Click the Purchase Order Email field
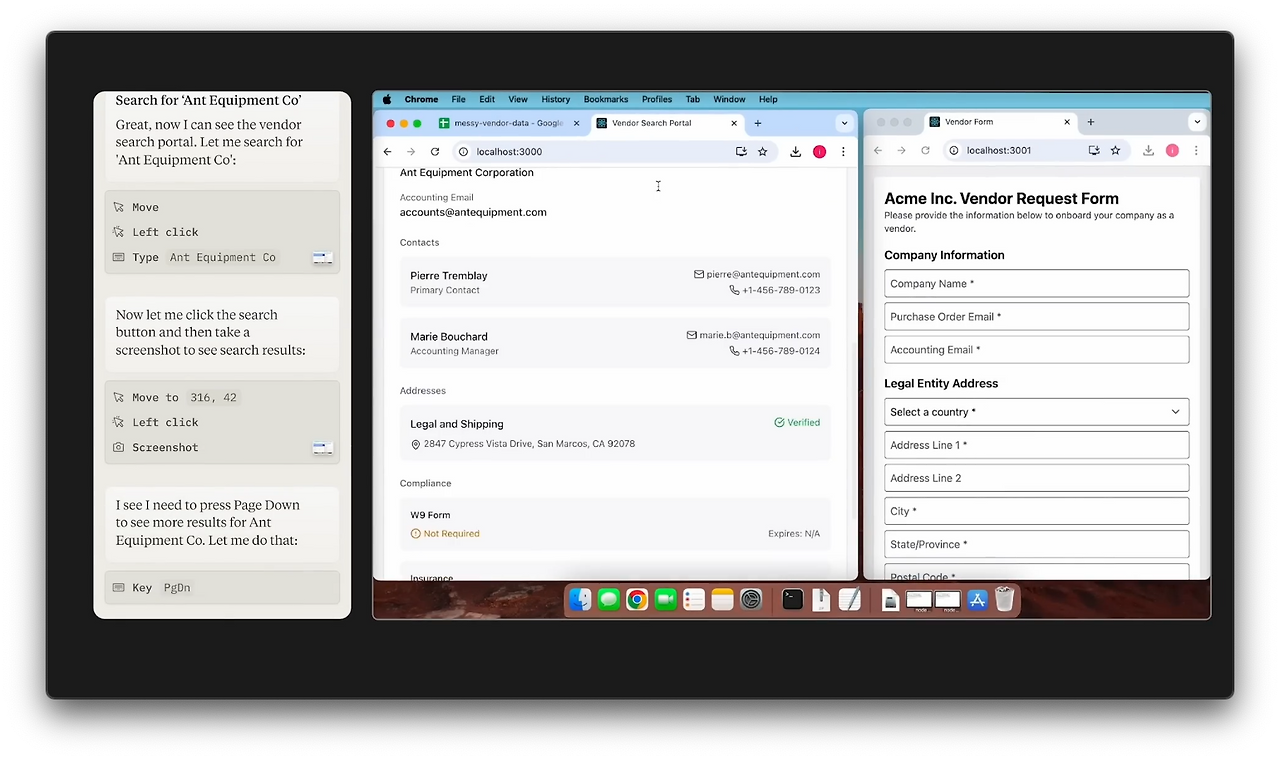The width and height of the screenshot is (1280, 760). [1037, 317]
